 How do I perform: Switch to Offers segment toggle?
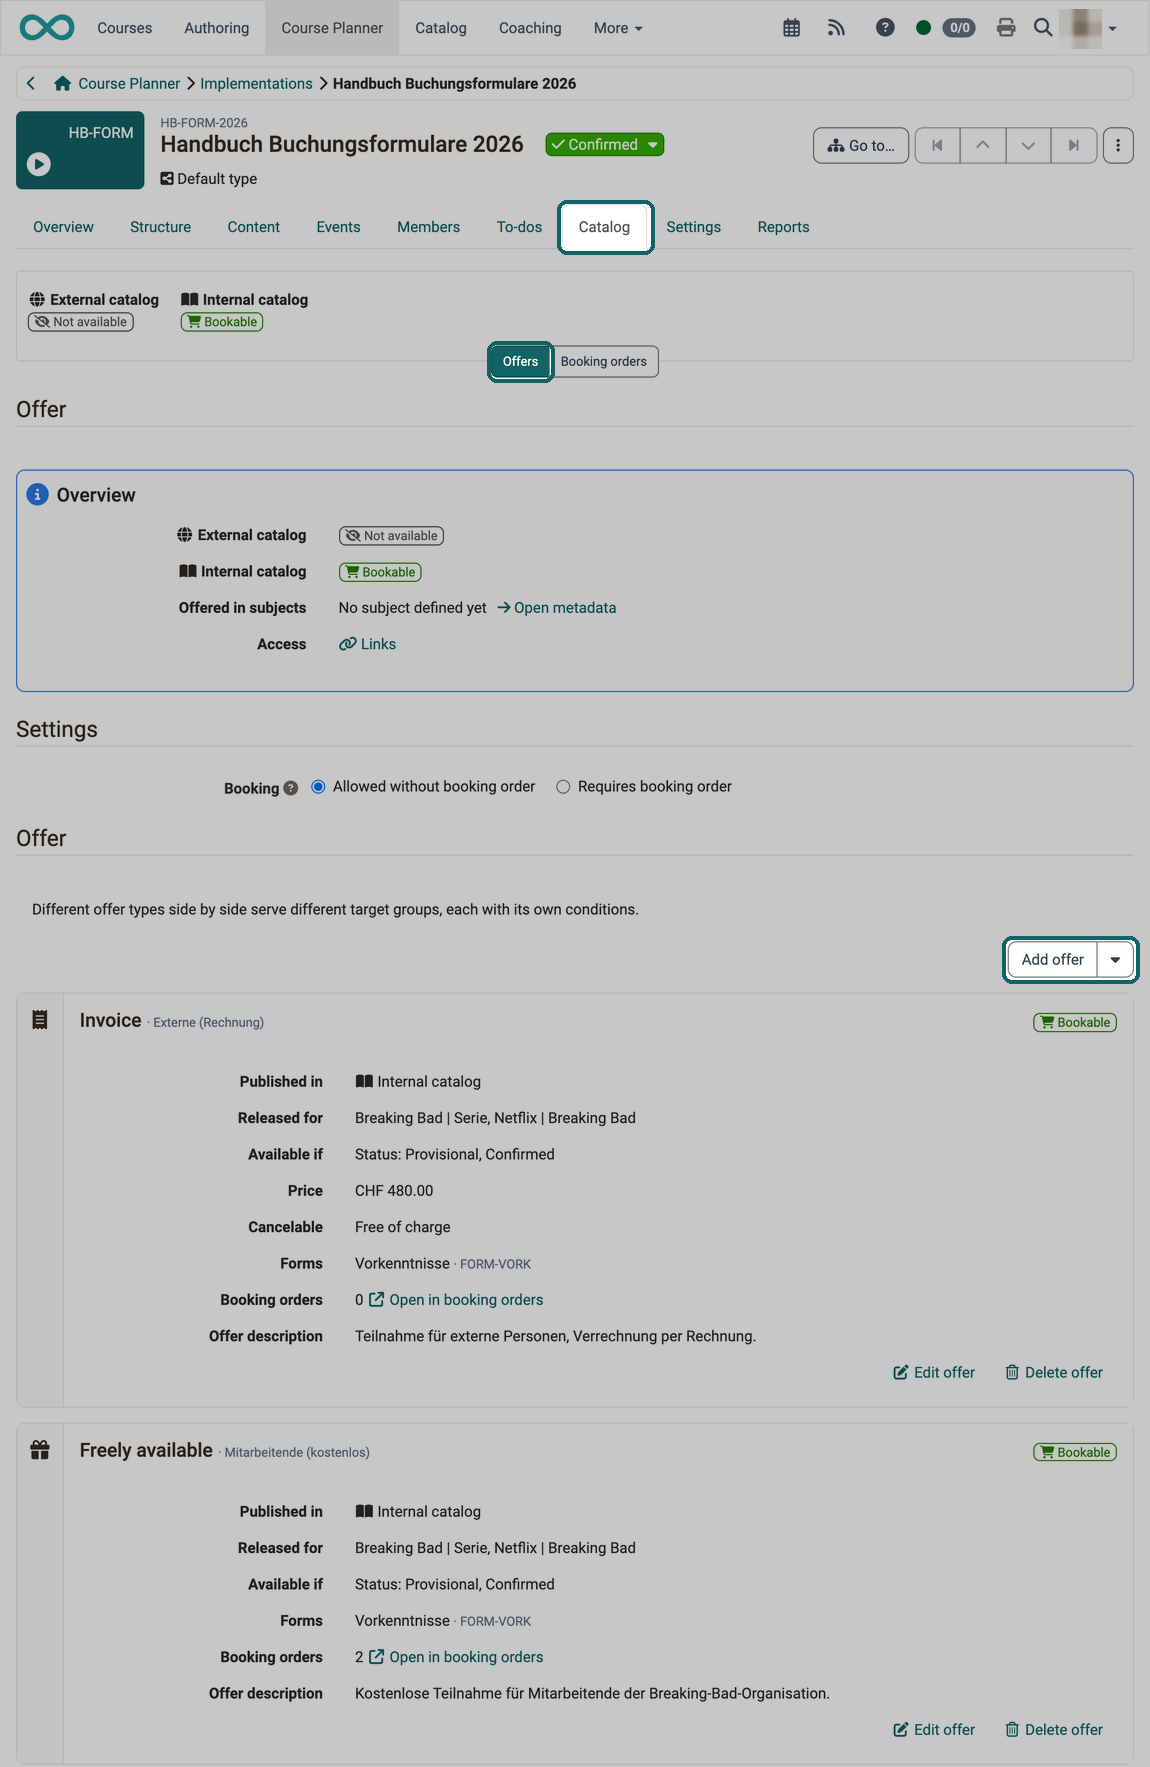[x=520, y=362]
